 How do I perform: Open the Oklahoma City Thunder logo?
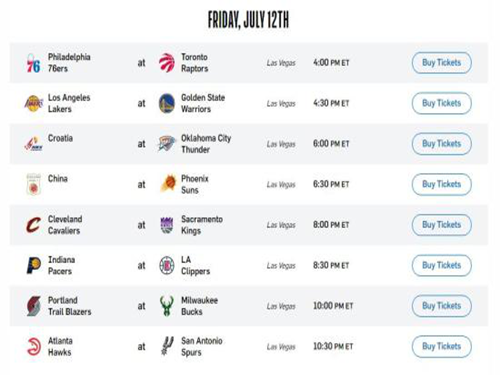(x=167, y=144)
